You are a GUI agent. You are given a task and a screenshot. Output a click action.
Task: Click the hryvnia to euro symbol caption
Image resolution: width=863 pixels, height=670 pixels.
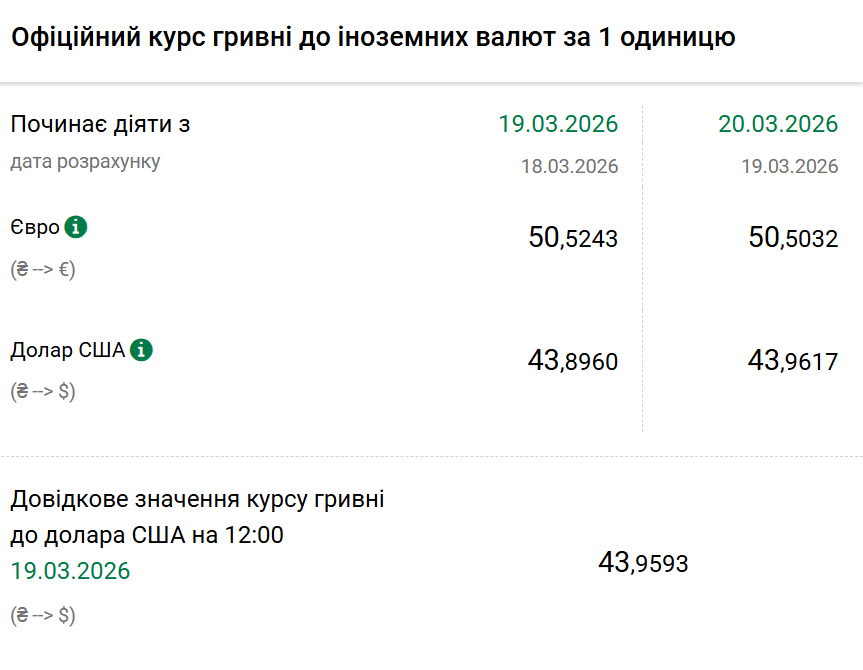[43, 269]
